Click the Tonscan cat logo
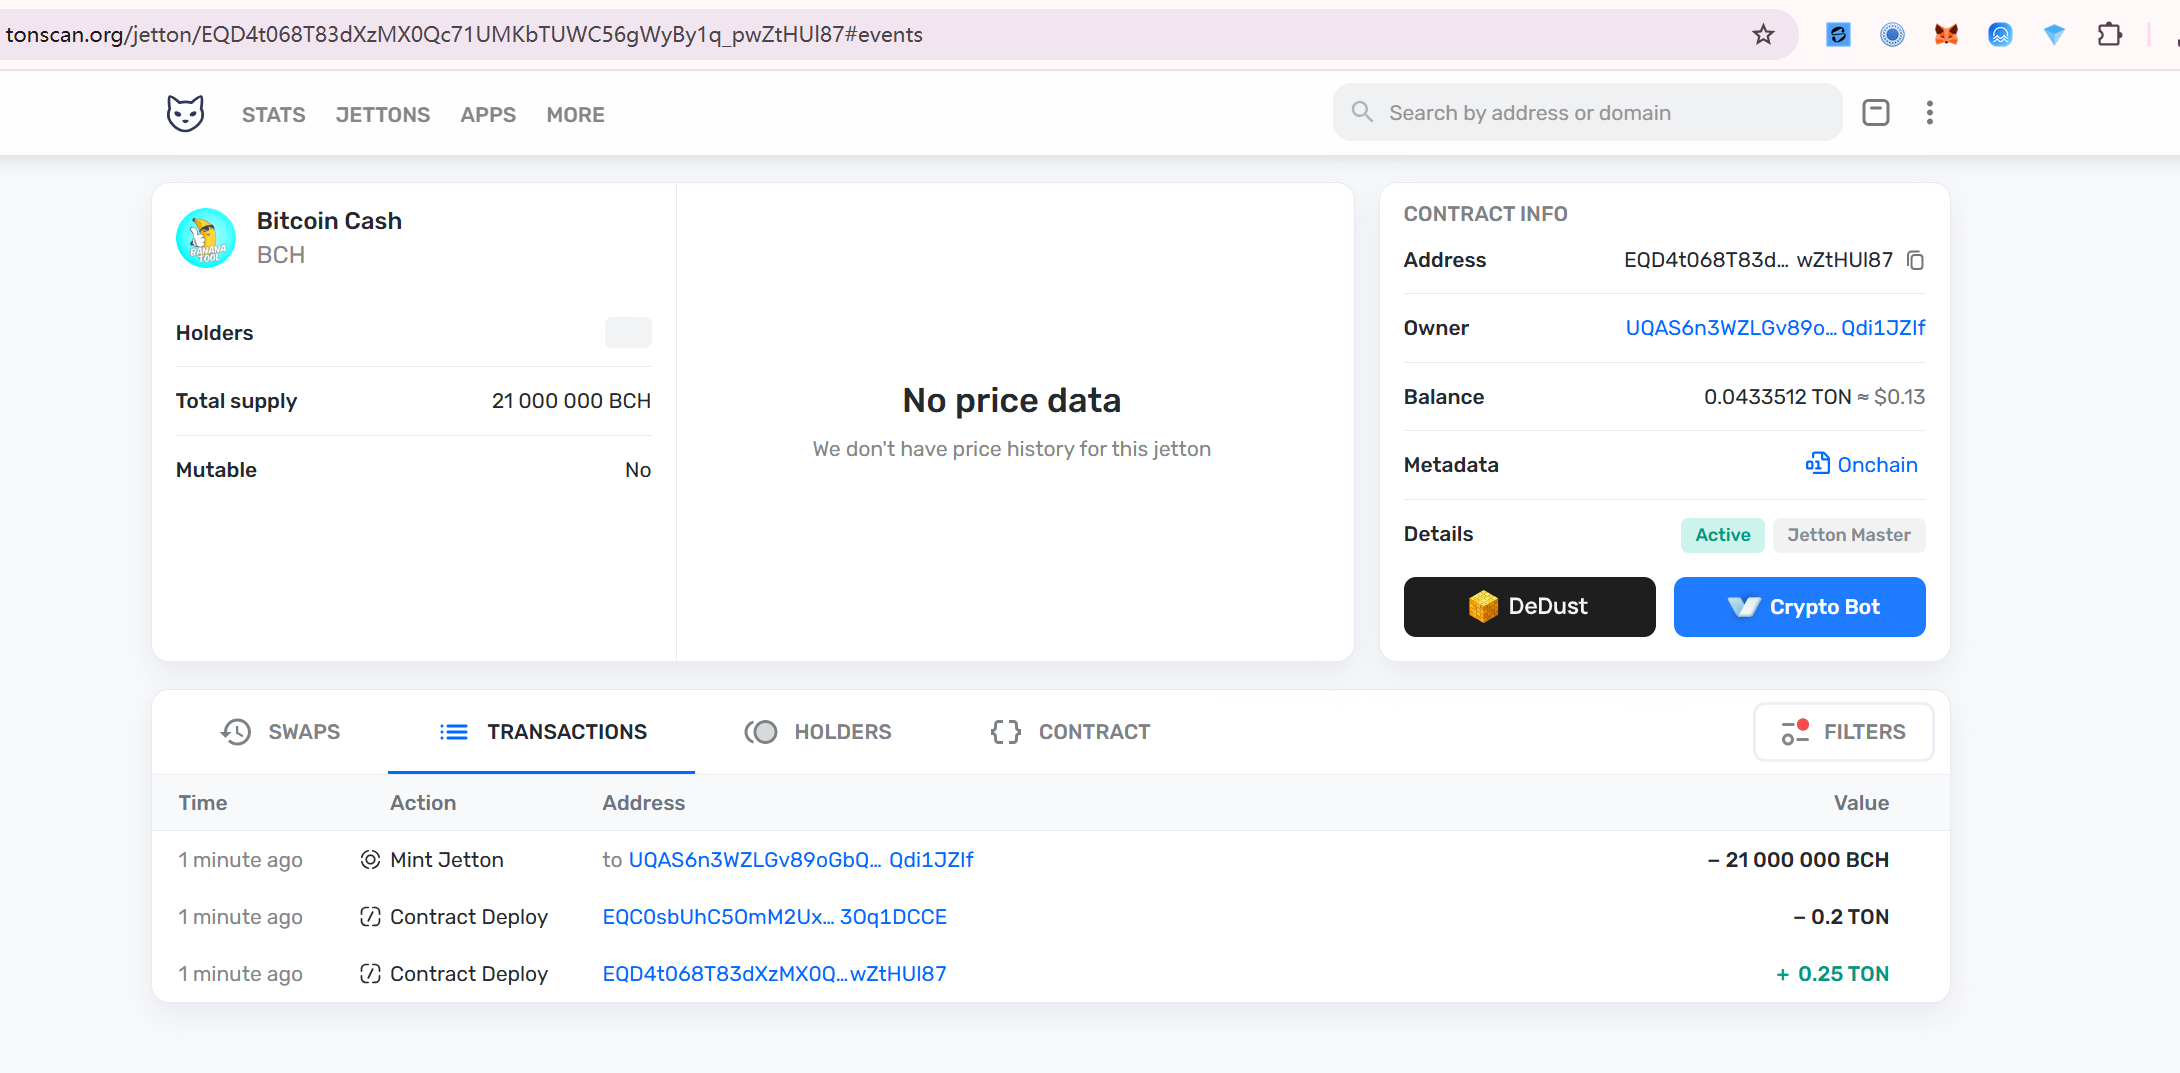The height and width of the screenshot is (1073, 2180). (x=185, y=113)
